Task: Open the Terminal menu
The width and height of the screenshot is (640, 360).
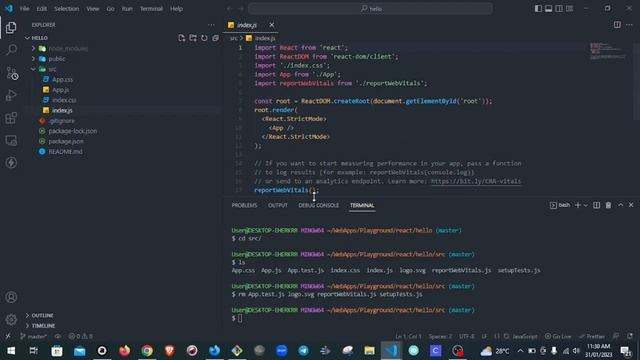Action: [151, 9]
